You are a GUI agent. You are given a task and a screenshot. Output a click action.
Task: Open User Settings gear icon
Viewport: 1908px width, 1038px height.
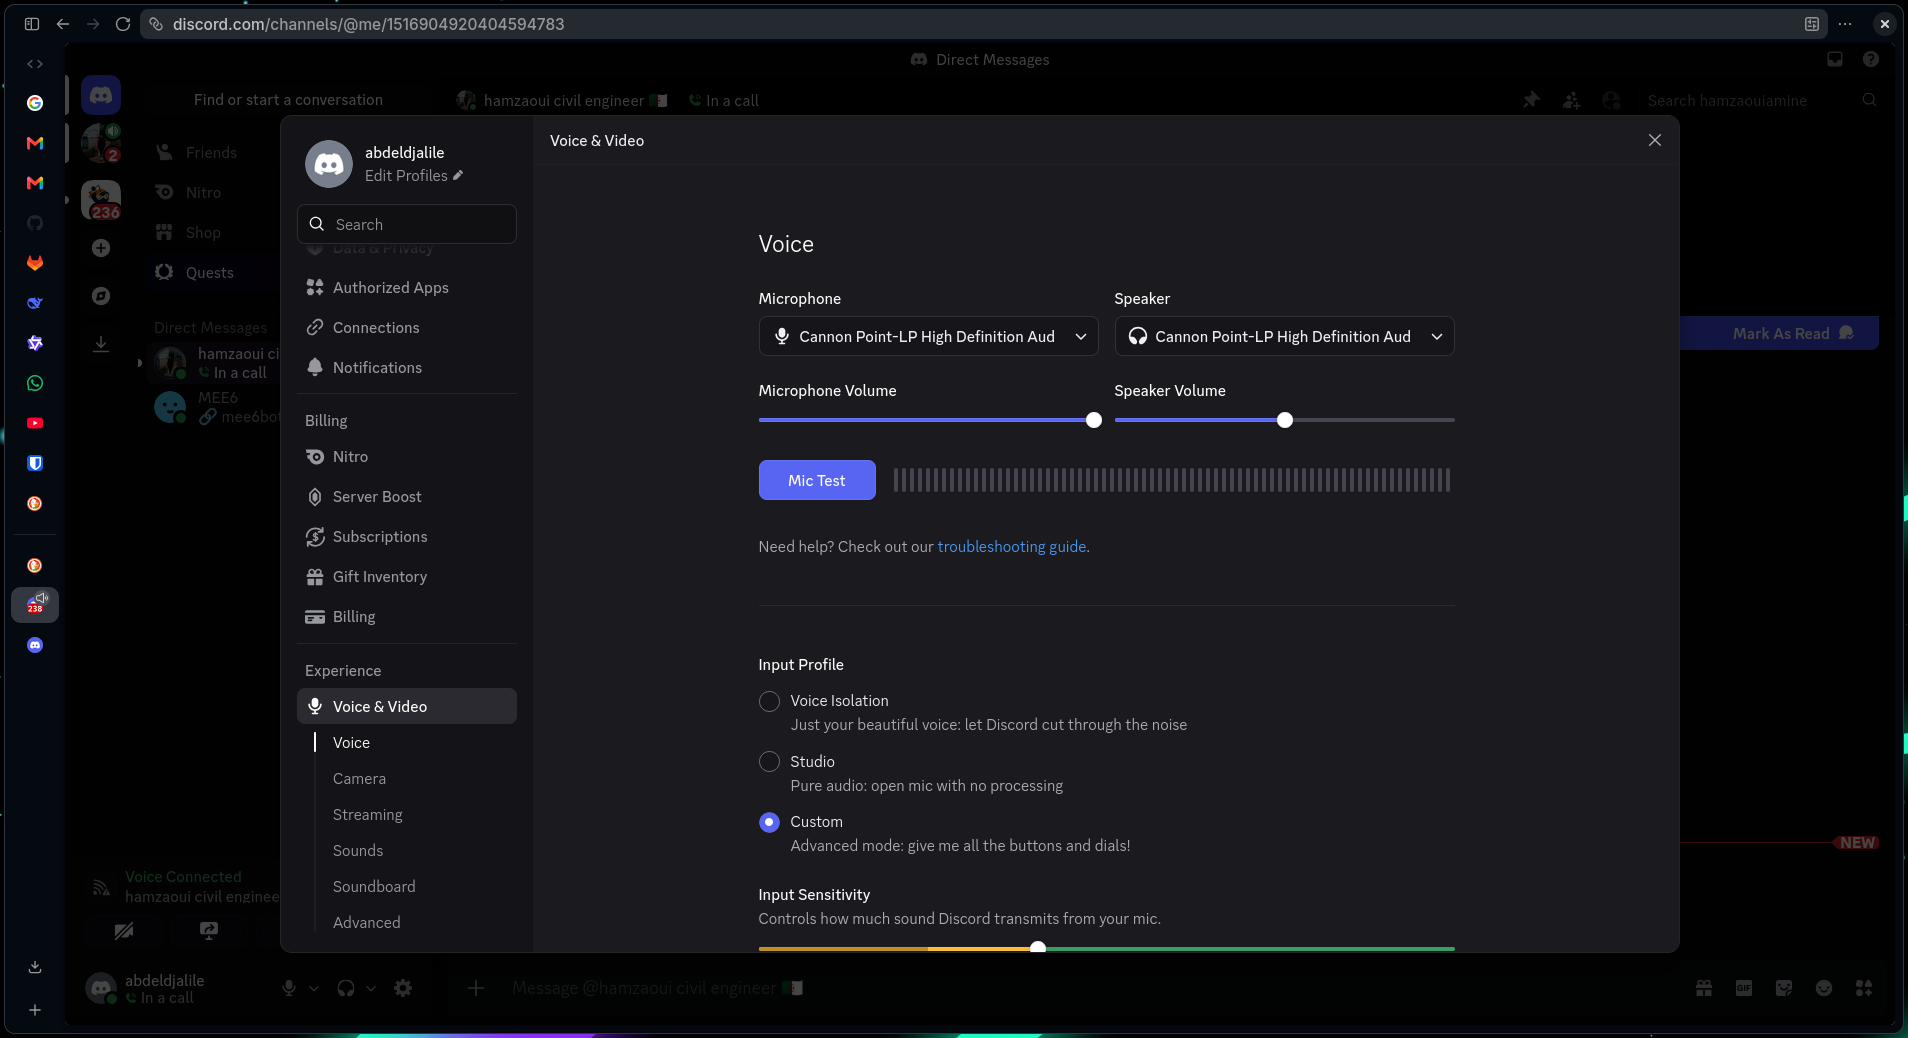[403, 988]
